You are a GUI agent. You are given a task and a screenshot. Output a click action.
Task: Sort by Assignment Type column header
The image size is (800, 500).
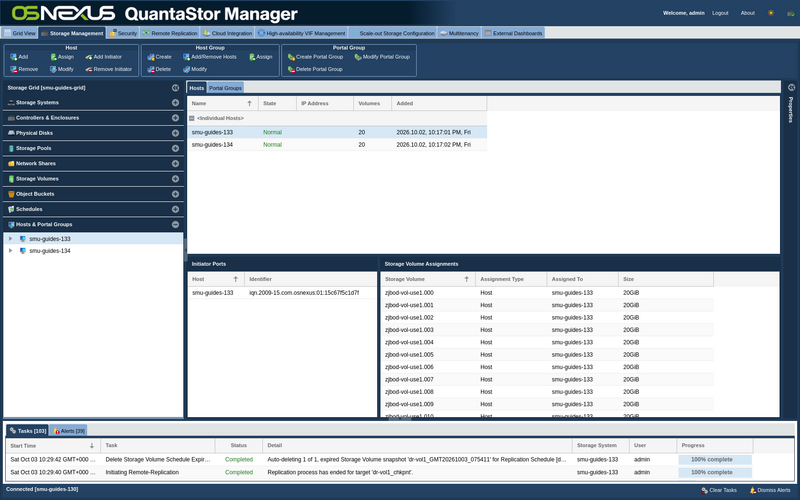click(511, 279)
